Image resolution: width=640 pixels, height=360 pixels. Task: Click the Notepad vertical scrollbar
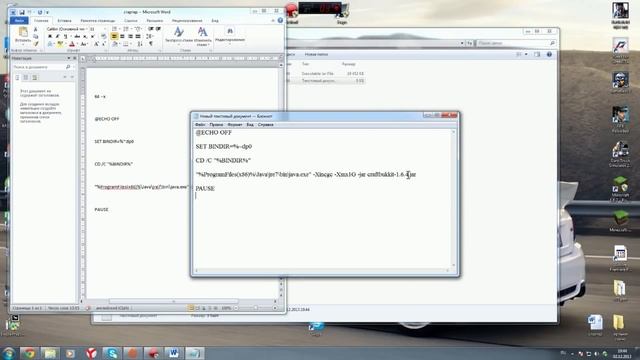click(453, 198)
